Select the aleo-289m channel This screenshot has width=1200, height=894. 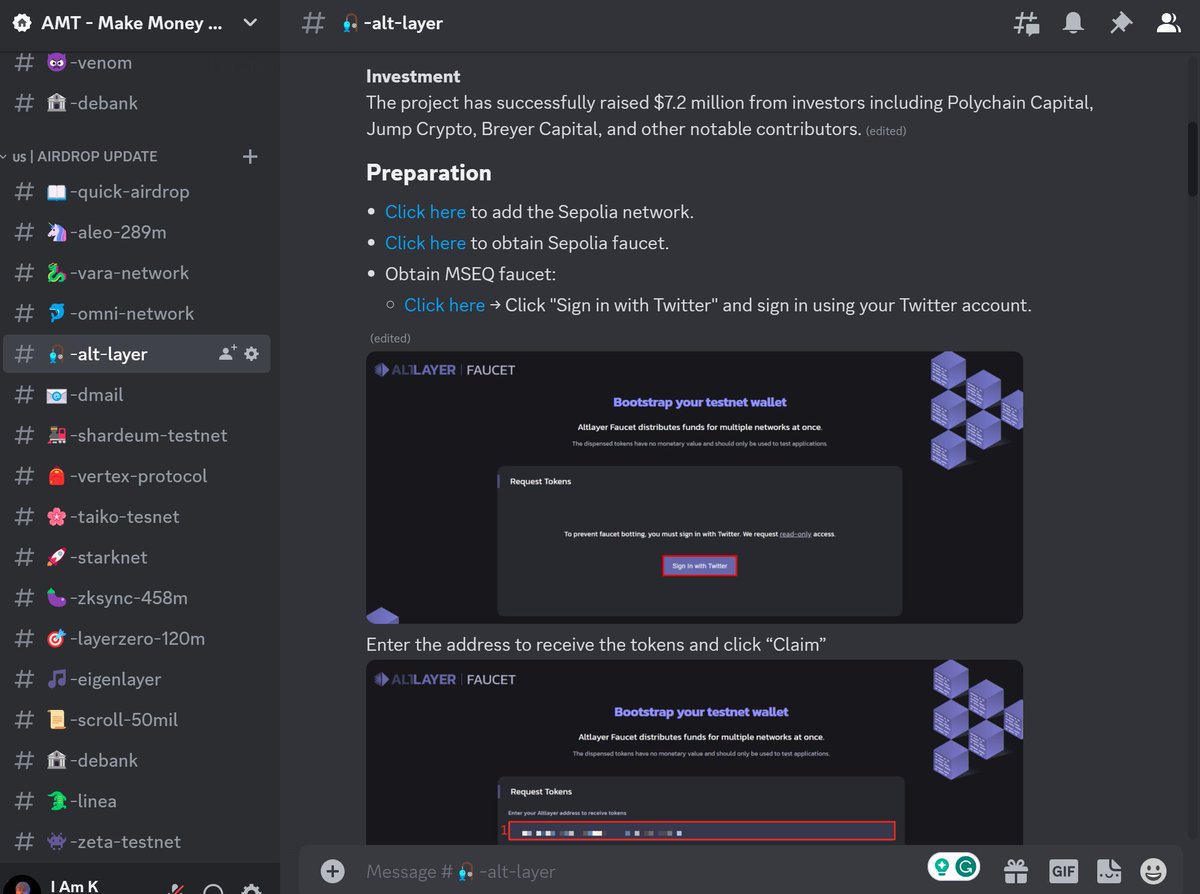coord(136,232)
